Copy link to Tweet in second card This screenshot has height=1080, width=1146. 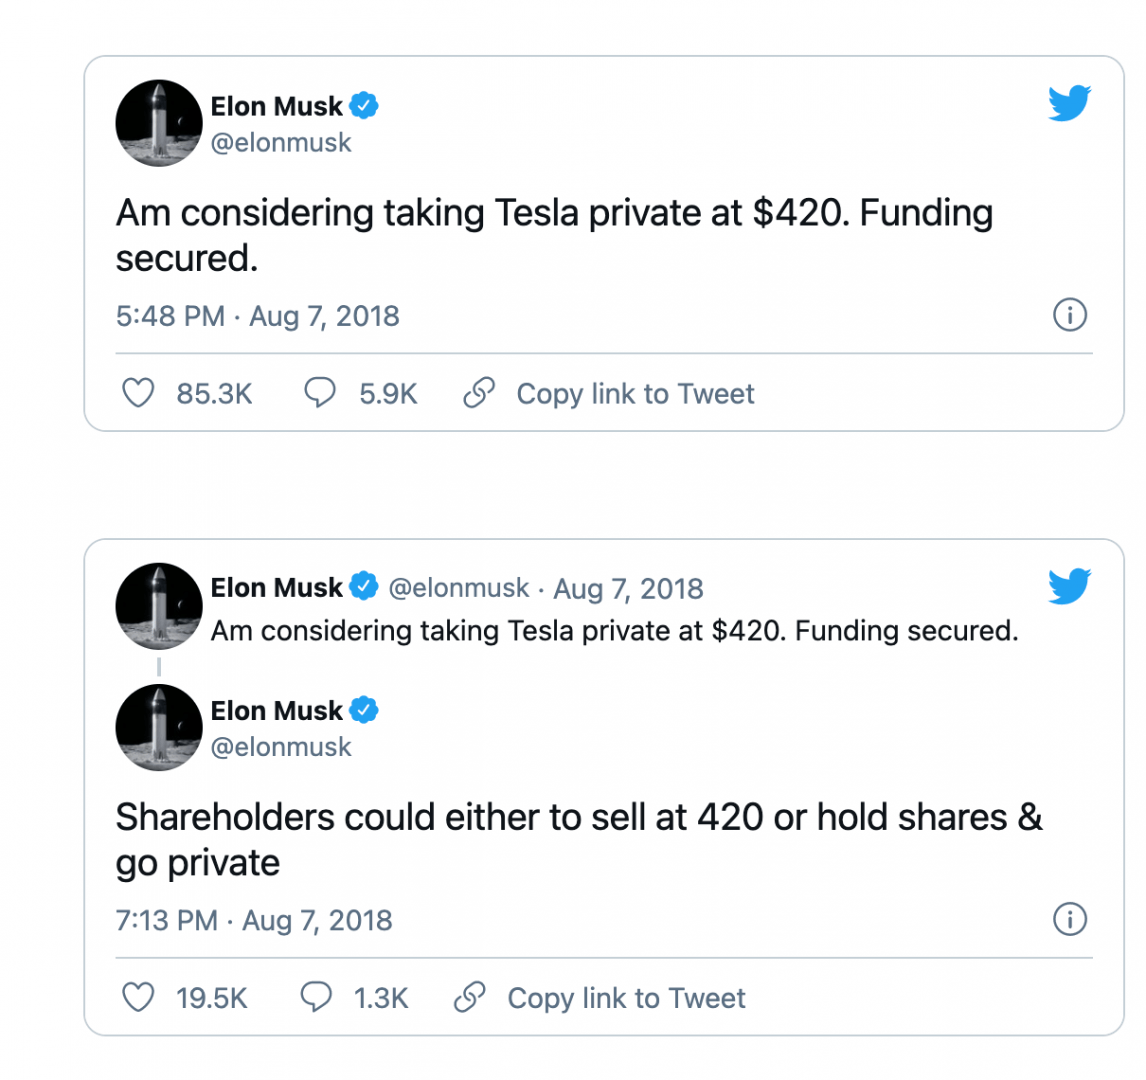pos(626,998)
